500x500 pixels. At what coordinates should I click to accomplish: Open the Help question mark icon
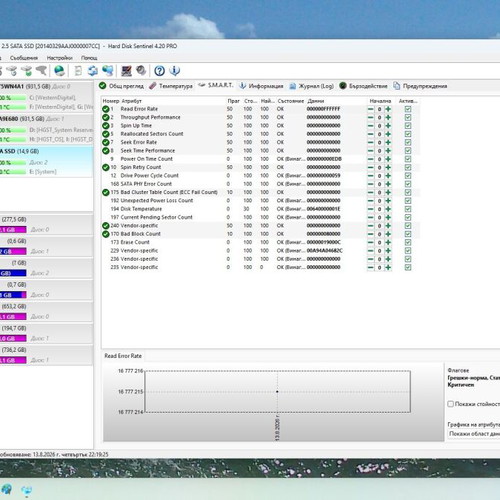pyautogui.click(x=159, y=71)
